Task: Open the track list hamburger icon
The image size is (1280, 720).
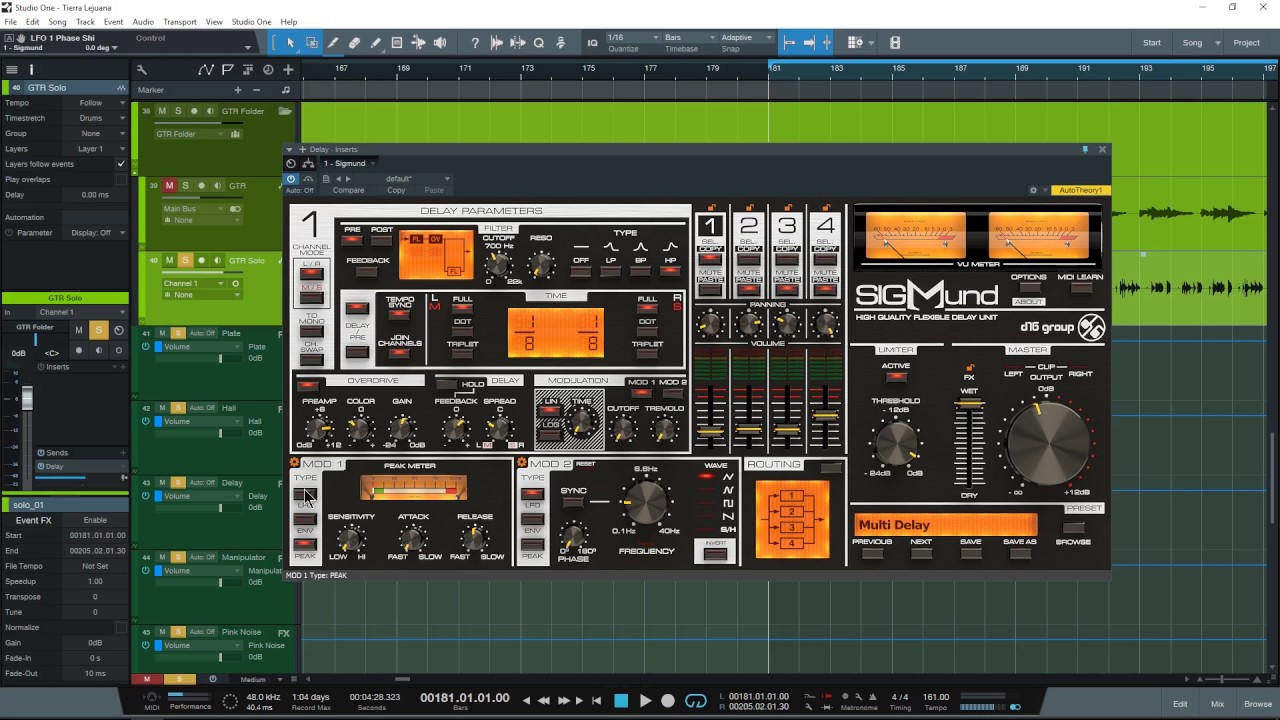Action: (x=12, y=70)
